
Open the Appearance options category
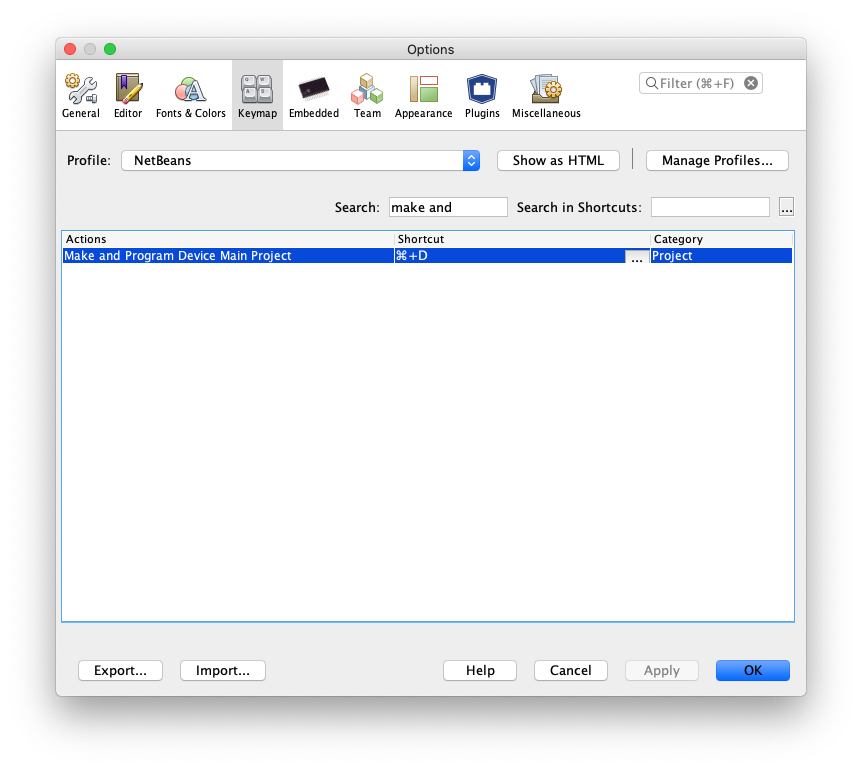423,95
